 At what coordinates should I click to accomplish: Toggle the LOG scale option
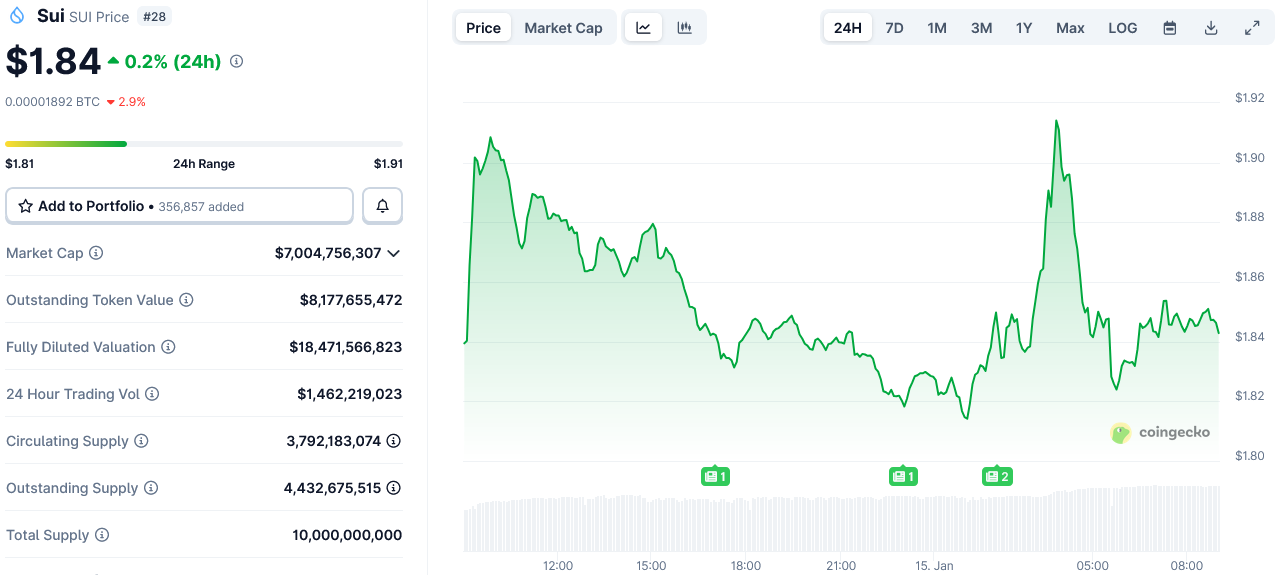(x=1122, y=28)
